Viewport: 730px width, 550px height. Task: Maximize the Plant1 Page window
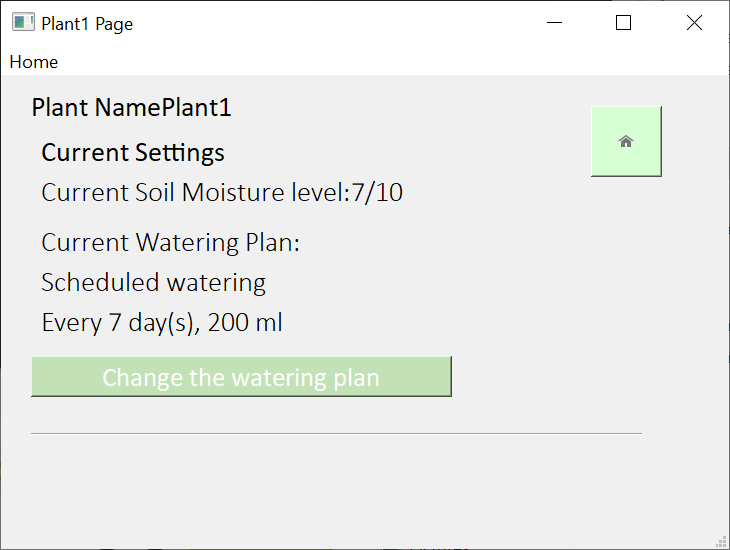623,23
